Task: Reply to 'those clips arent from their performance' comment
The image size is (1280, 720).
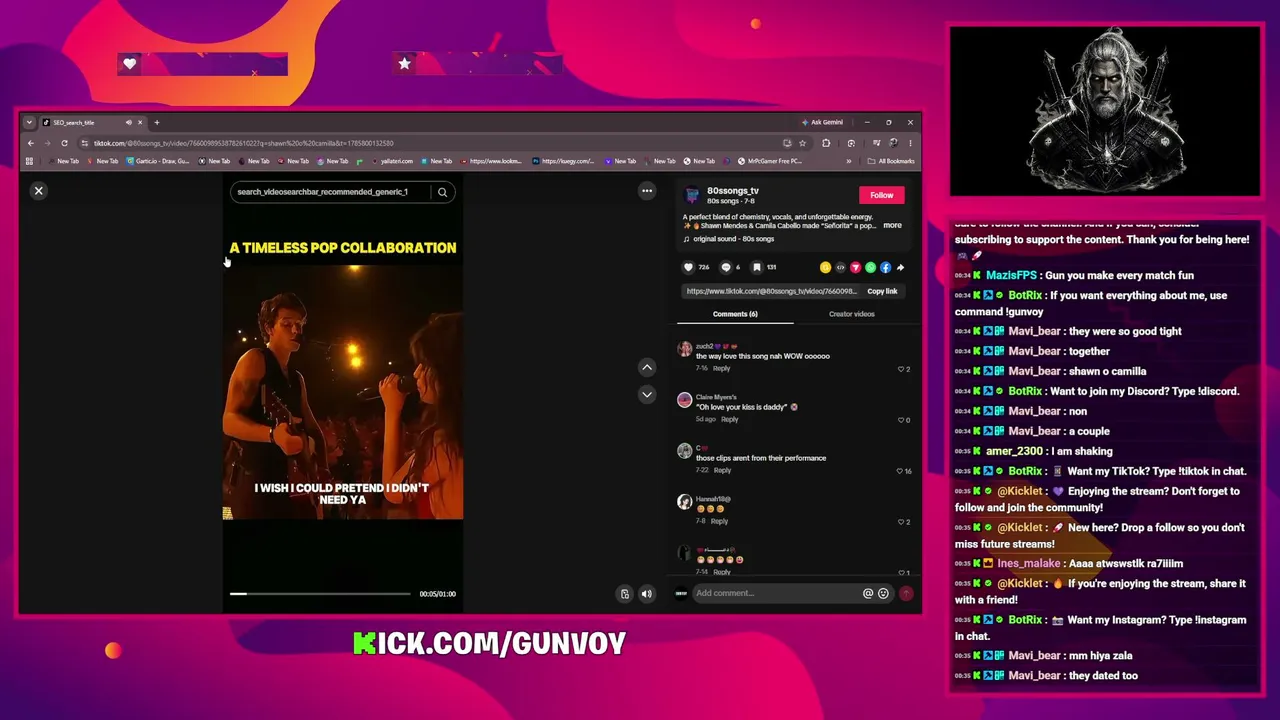Action: point(721,470)
